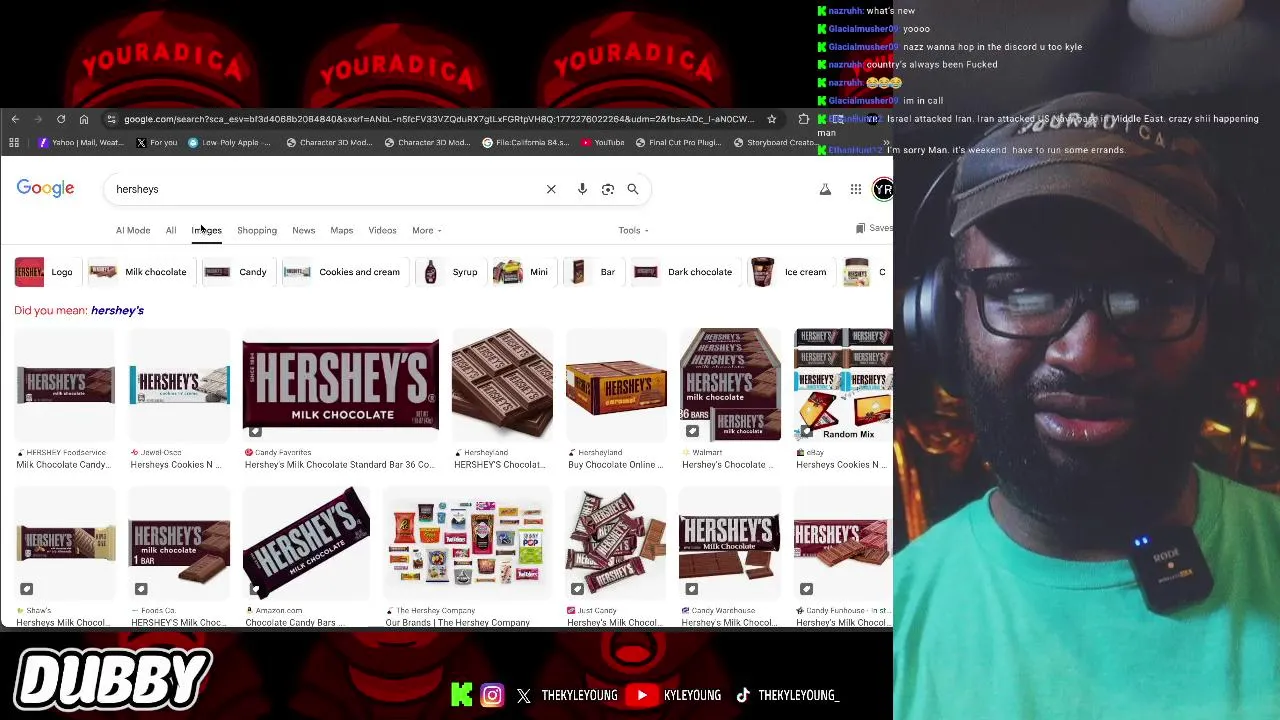The width and height of the screenshot is (1280, 720).
Task: Open Candy Warehouse Hershey's image
Action: click(729, 543)
